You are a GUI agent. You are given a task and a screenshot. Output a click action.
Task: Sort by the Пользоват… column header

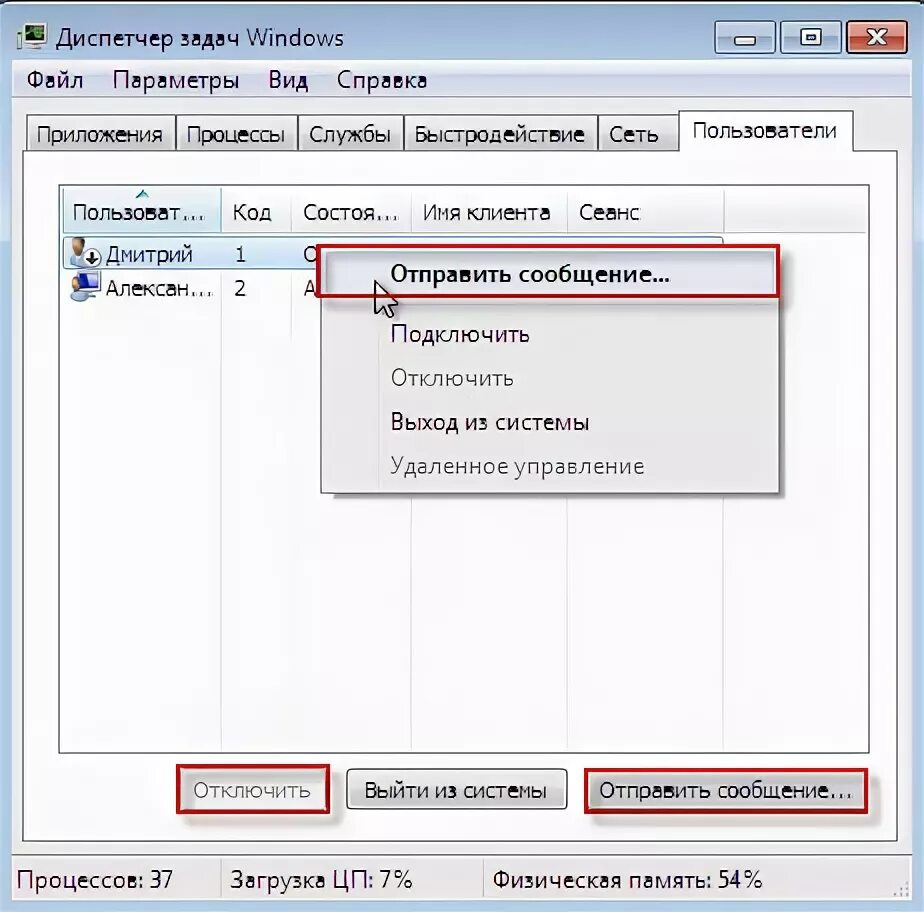pyautogui.click(x=141, y=210)
